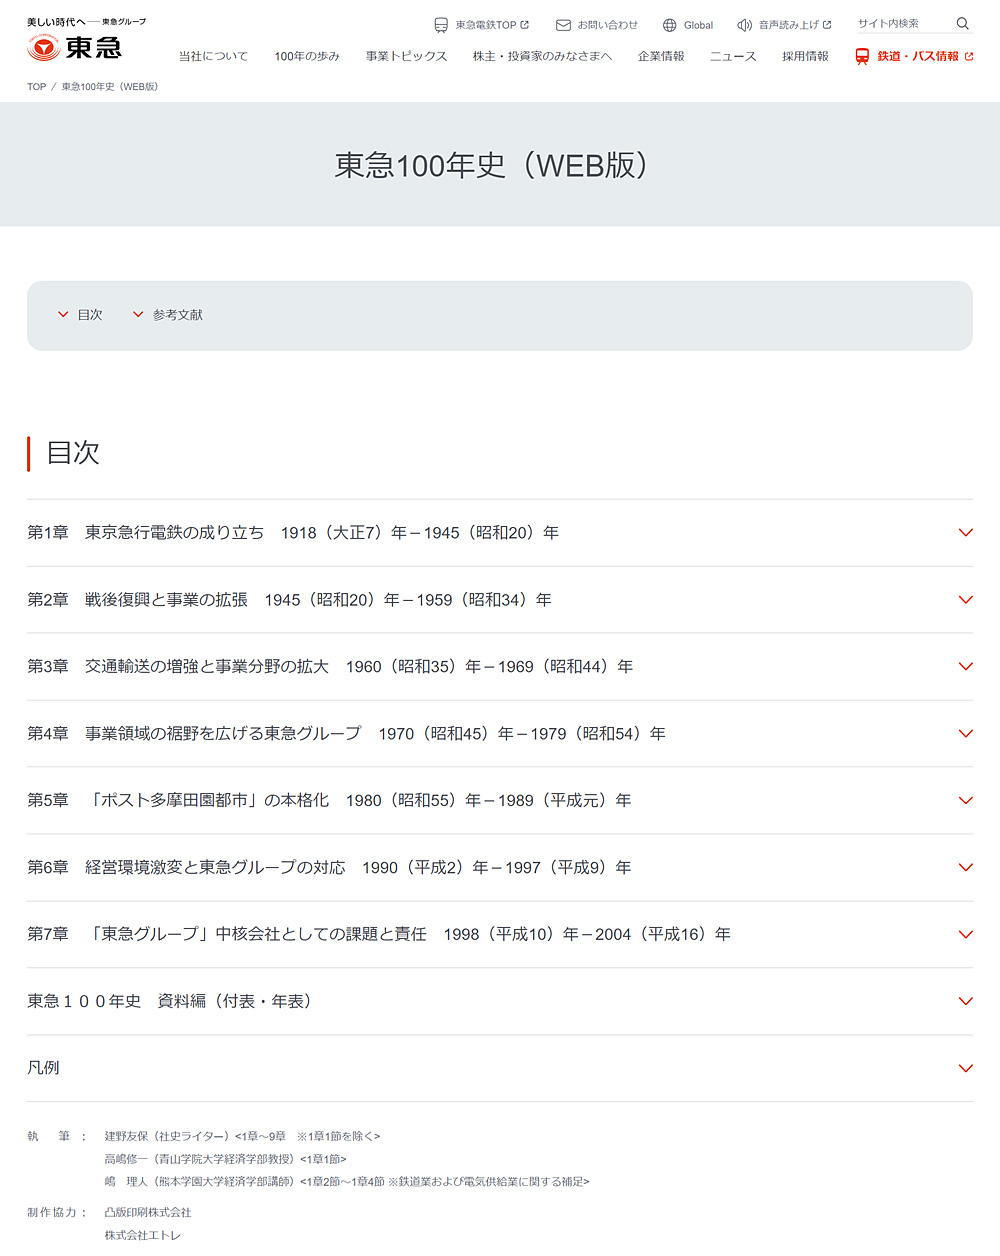The image size is (1000, 1256).
Task: Click the speaker icon for 音声読み上げ
Action: (744, 25)
